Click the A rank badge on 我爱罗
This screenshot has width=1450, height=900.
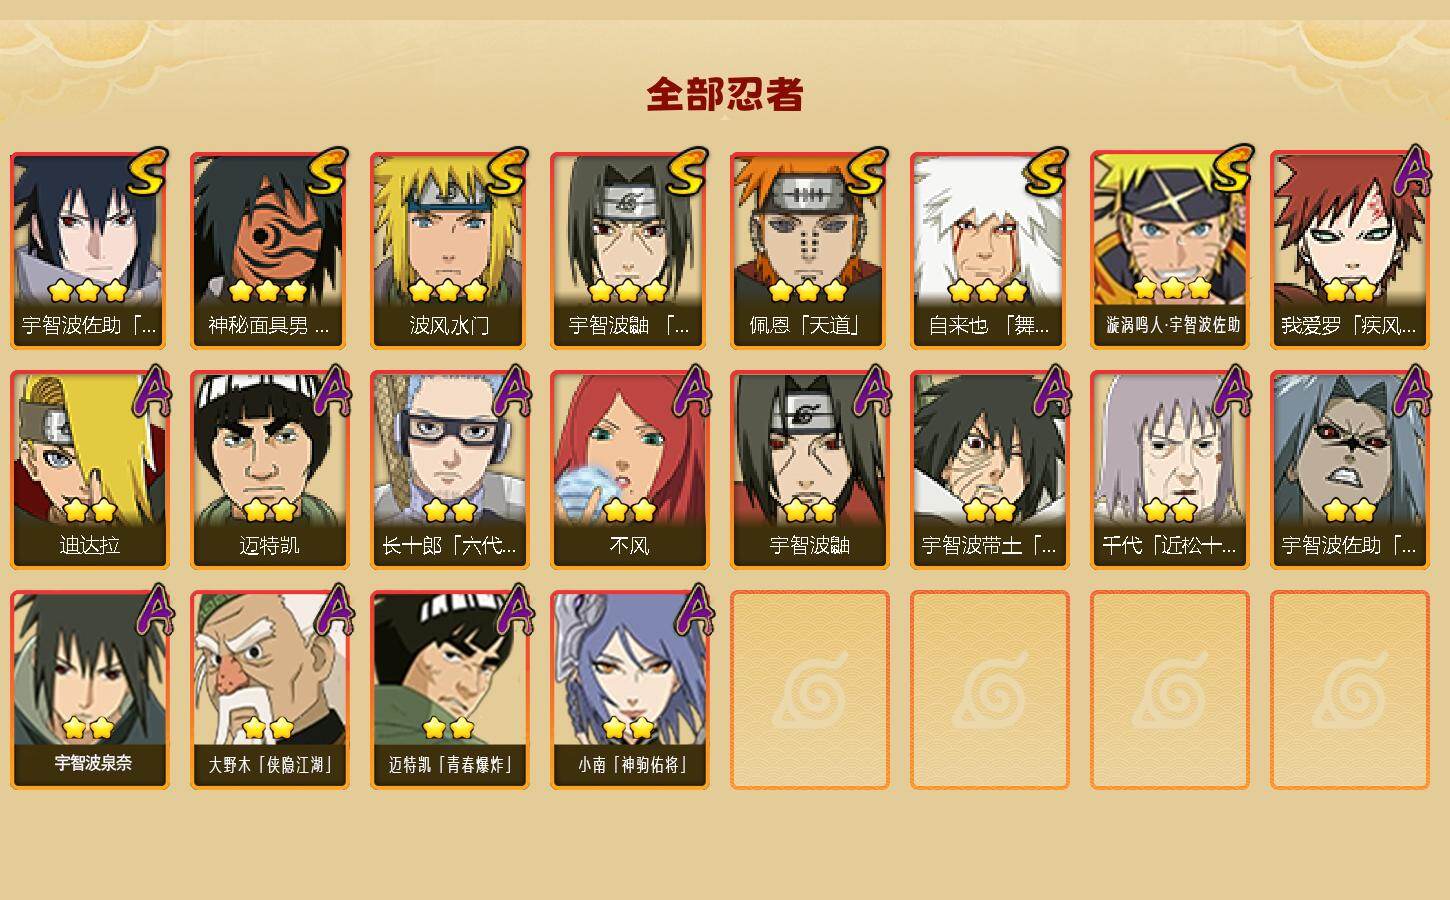coord(1412,172)
